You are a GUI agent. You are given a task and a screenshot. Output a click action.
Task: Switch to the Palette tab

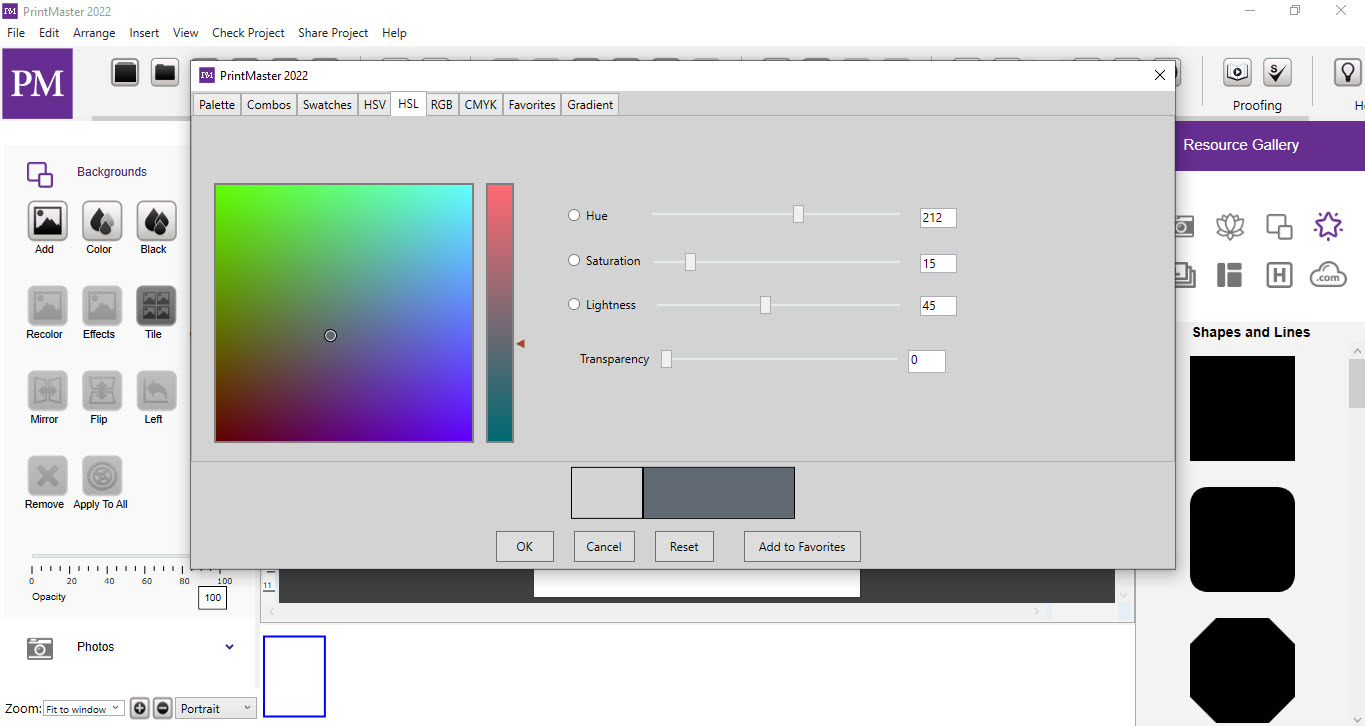click(x=217, y=104)
